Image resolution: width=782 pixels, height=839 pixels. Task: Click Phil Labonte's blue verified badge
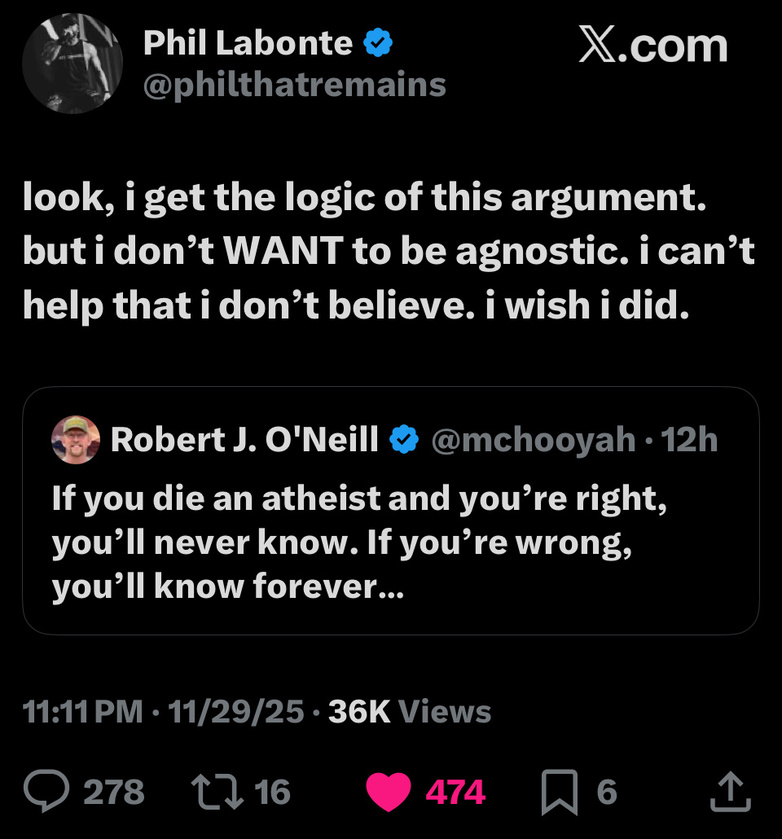376,43
